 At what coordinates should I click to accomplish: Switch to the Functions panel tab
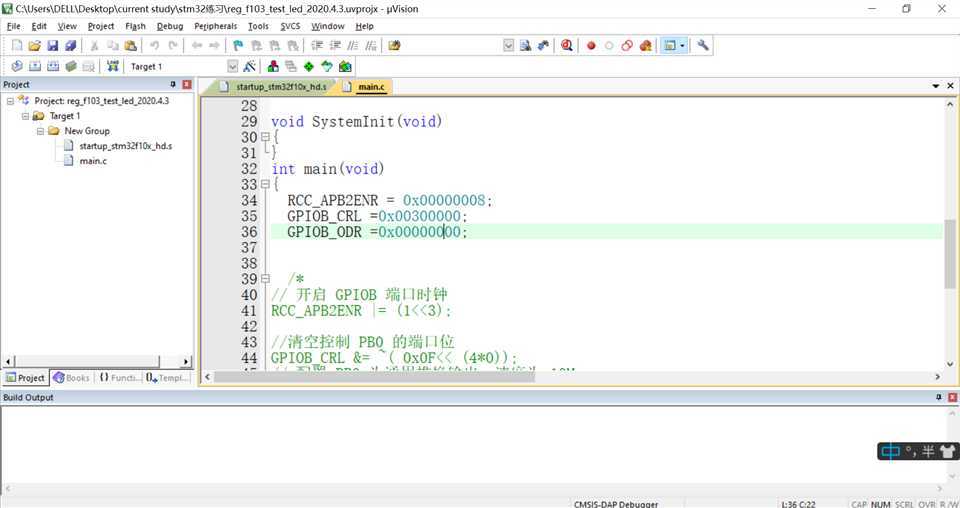120,378
